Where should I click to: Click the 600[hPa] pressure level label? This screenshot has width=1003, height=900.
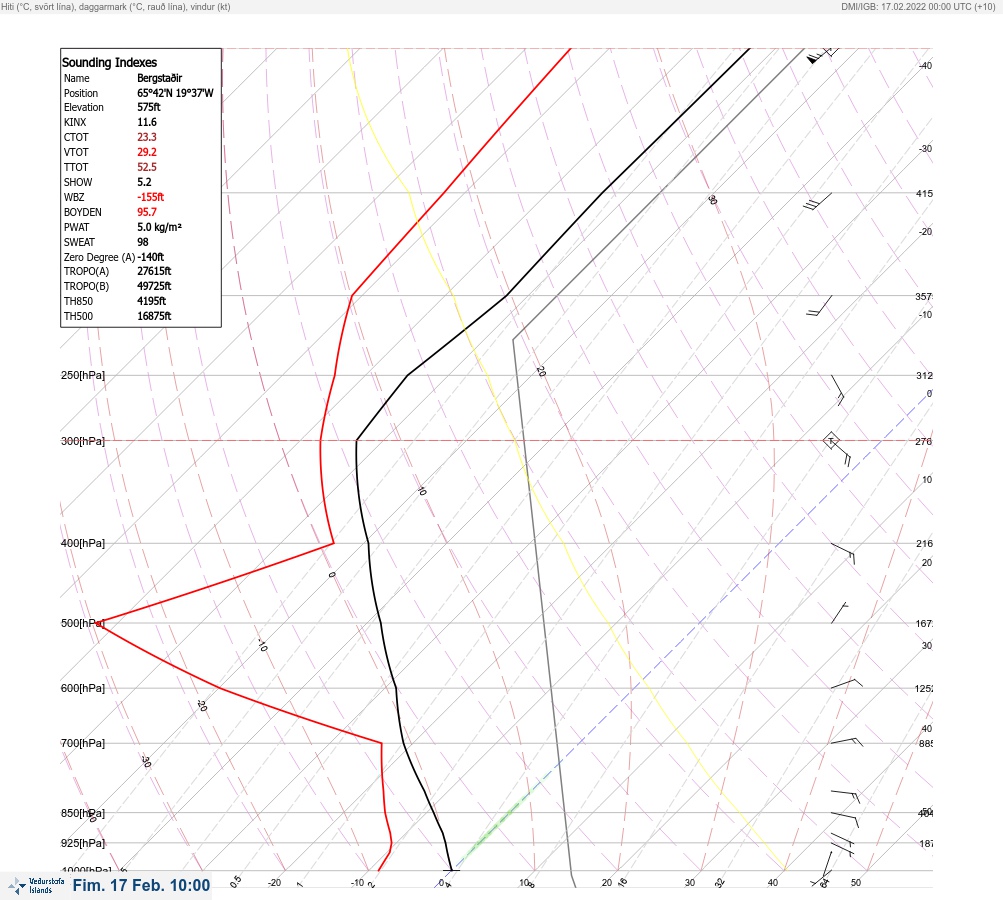tap(83, 688)
